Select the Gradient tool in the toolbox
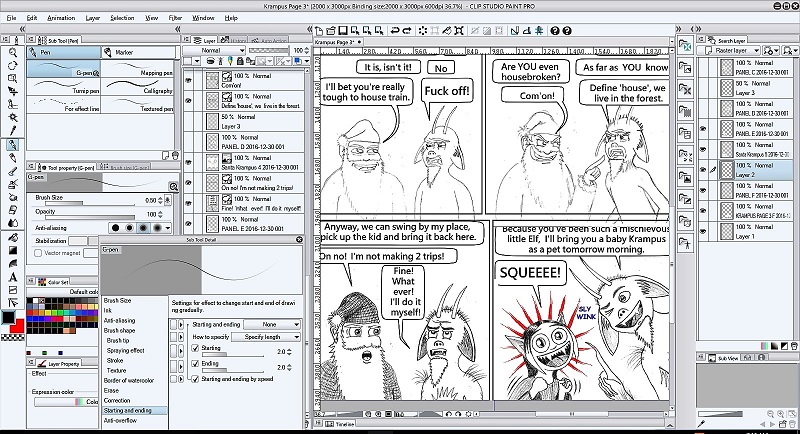Image resolution: width=800 pixels, height=434 pixels. point(13,250)
